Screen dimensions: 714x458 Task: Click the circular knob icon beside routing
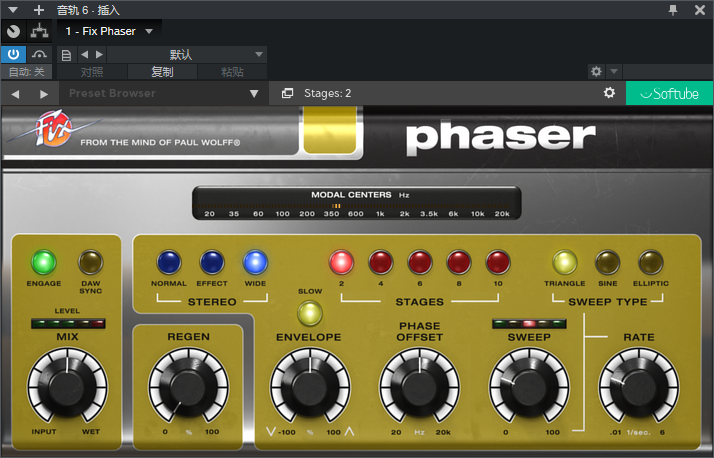pyautogui.click(x=14, y=31)
